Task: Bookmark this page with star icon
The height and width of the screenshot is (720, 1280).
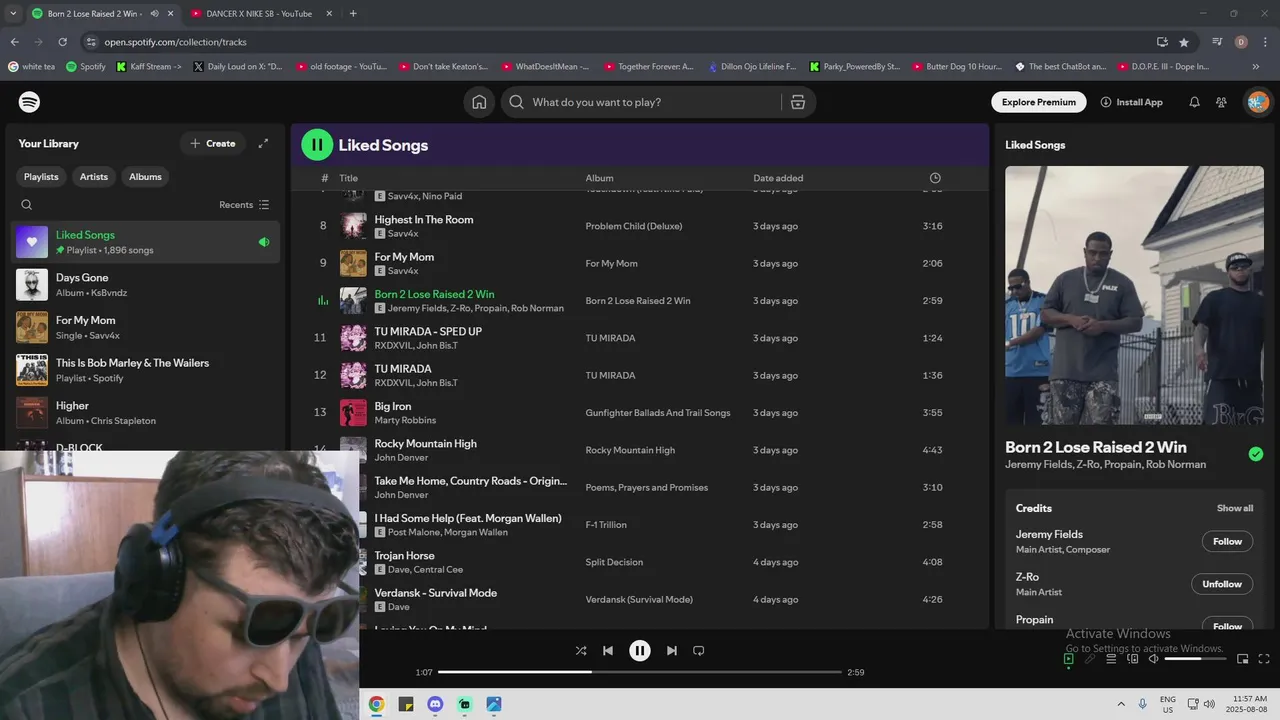Action: [1184, 42]
